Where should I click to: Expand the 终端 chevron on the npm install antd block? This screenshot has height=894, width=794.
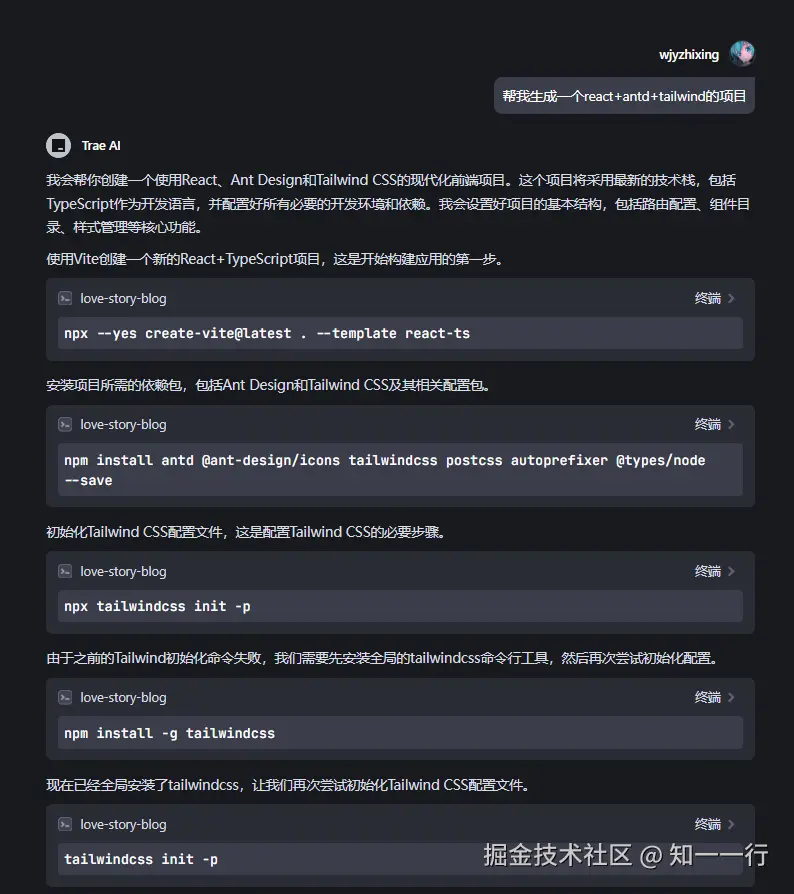click(x=731, y=424)
